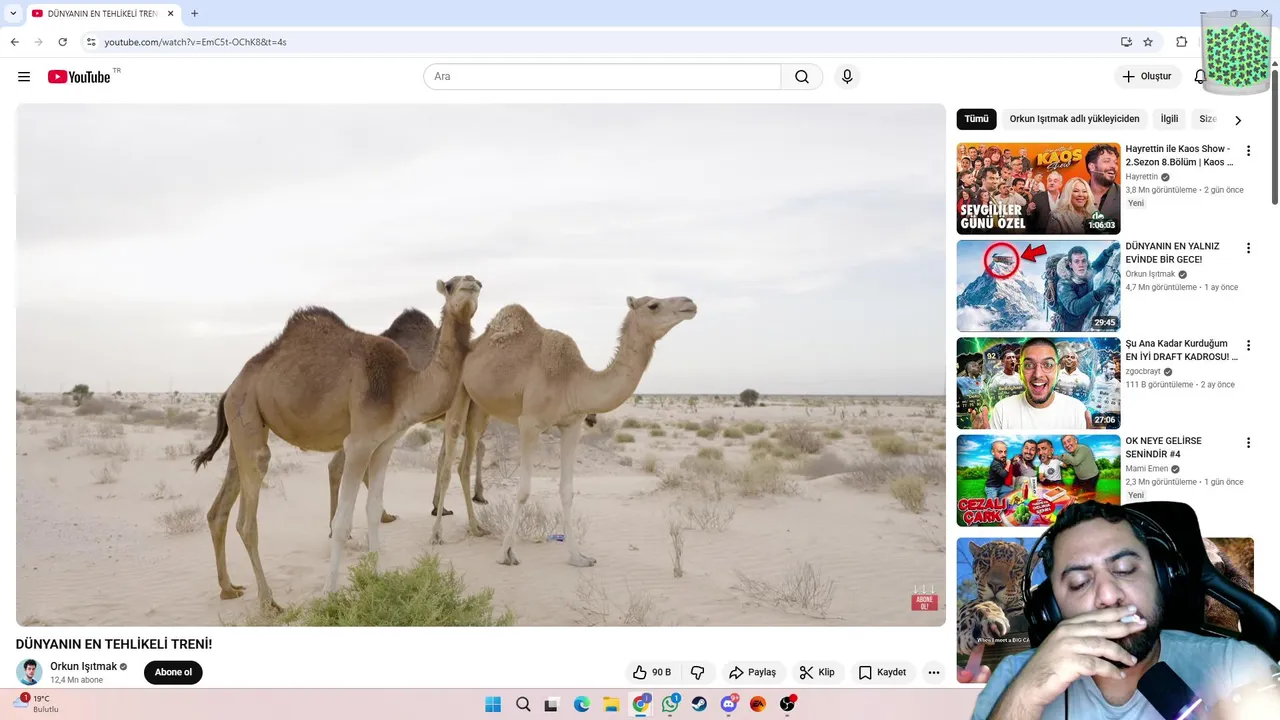Open a new browser tab
The image size is (1280, 720).
pyautogui.click(x=194, y=14)
